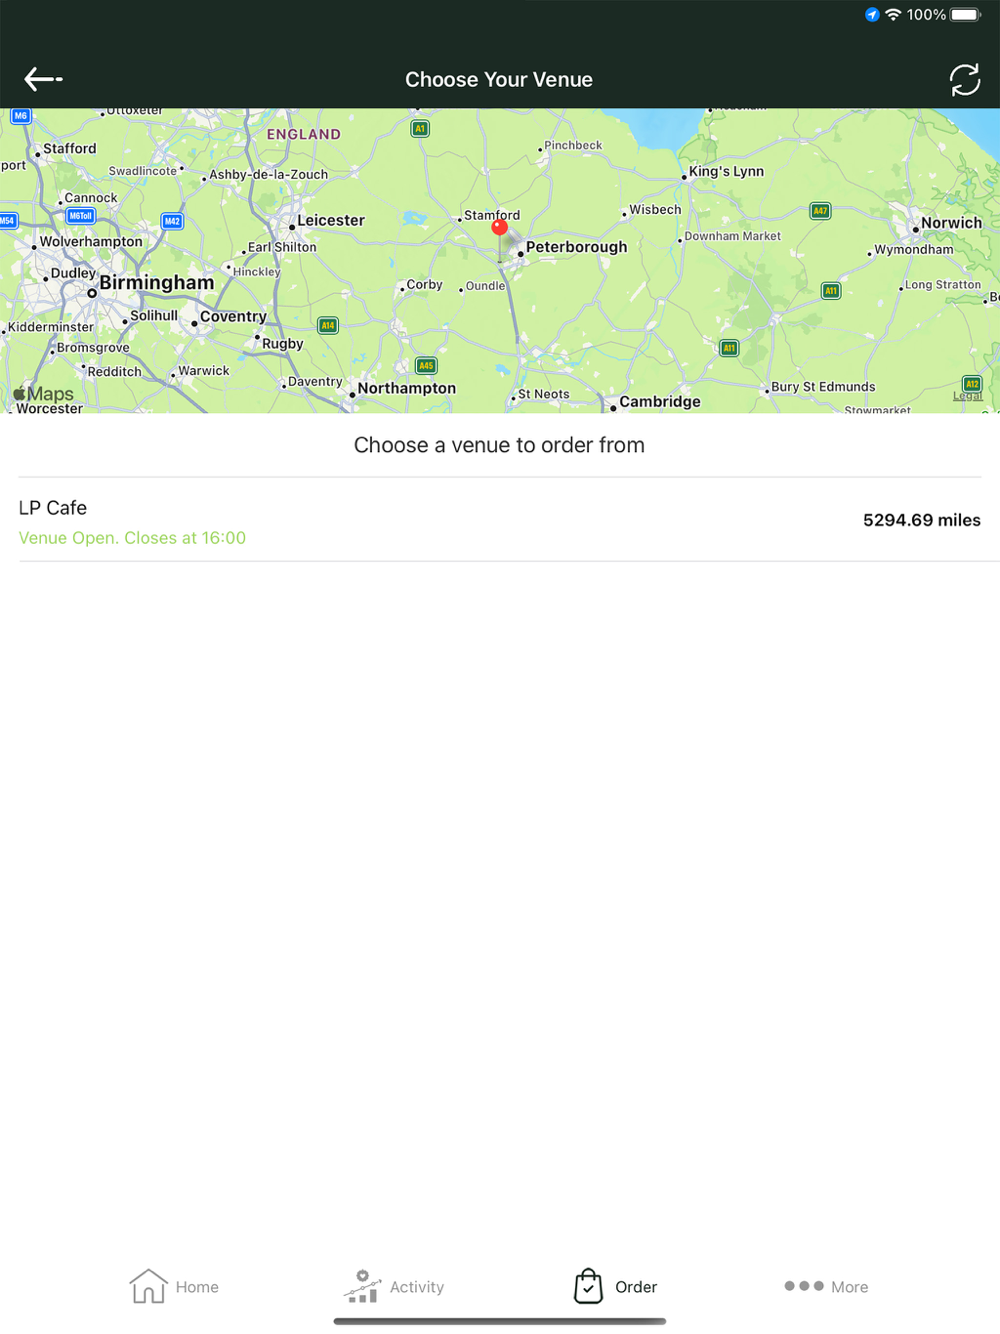Tap the Wi-Fi status icon
The image size is (1000, 1334).
(x=893, y=15)
